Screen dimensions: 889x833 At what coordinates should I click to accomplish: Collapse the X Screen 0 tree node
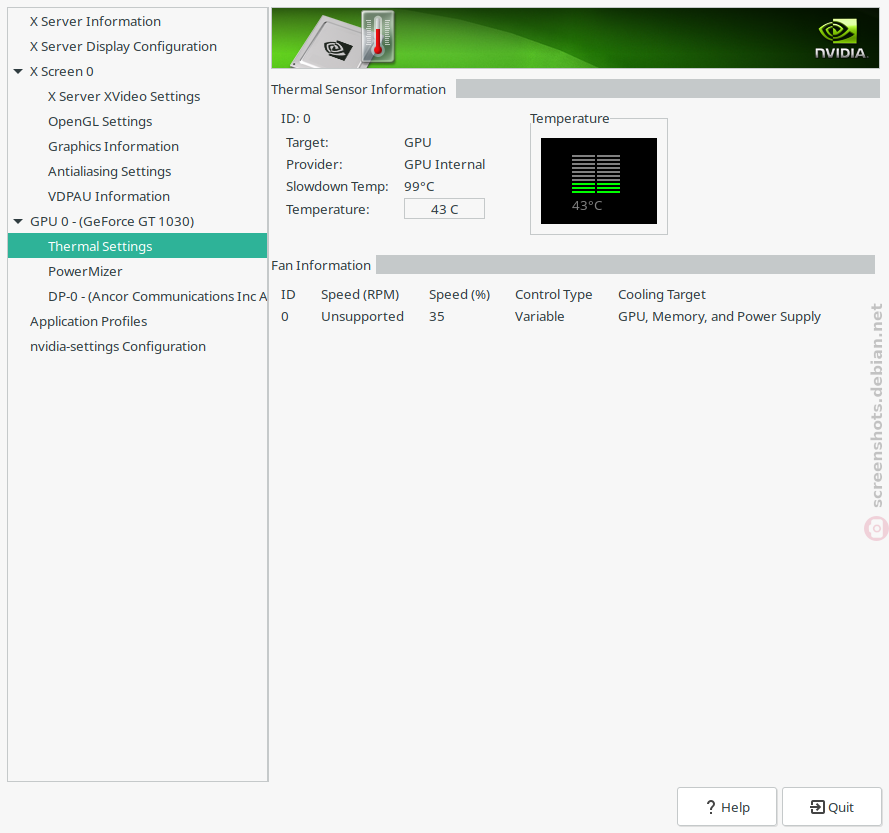(x=18, y=71)
